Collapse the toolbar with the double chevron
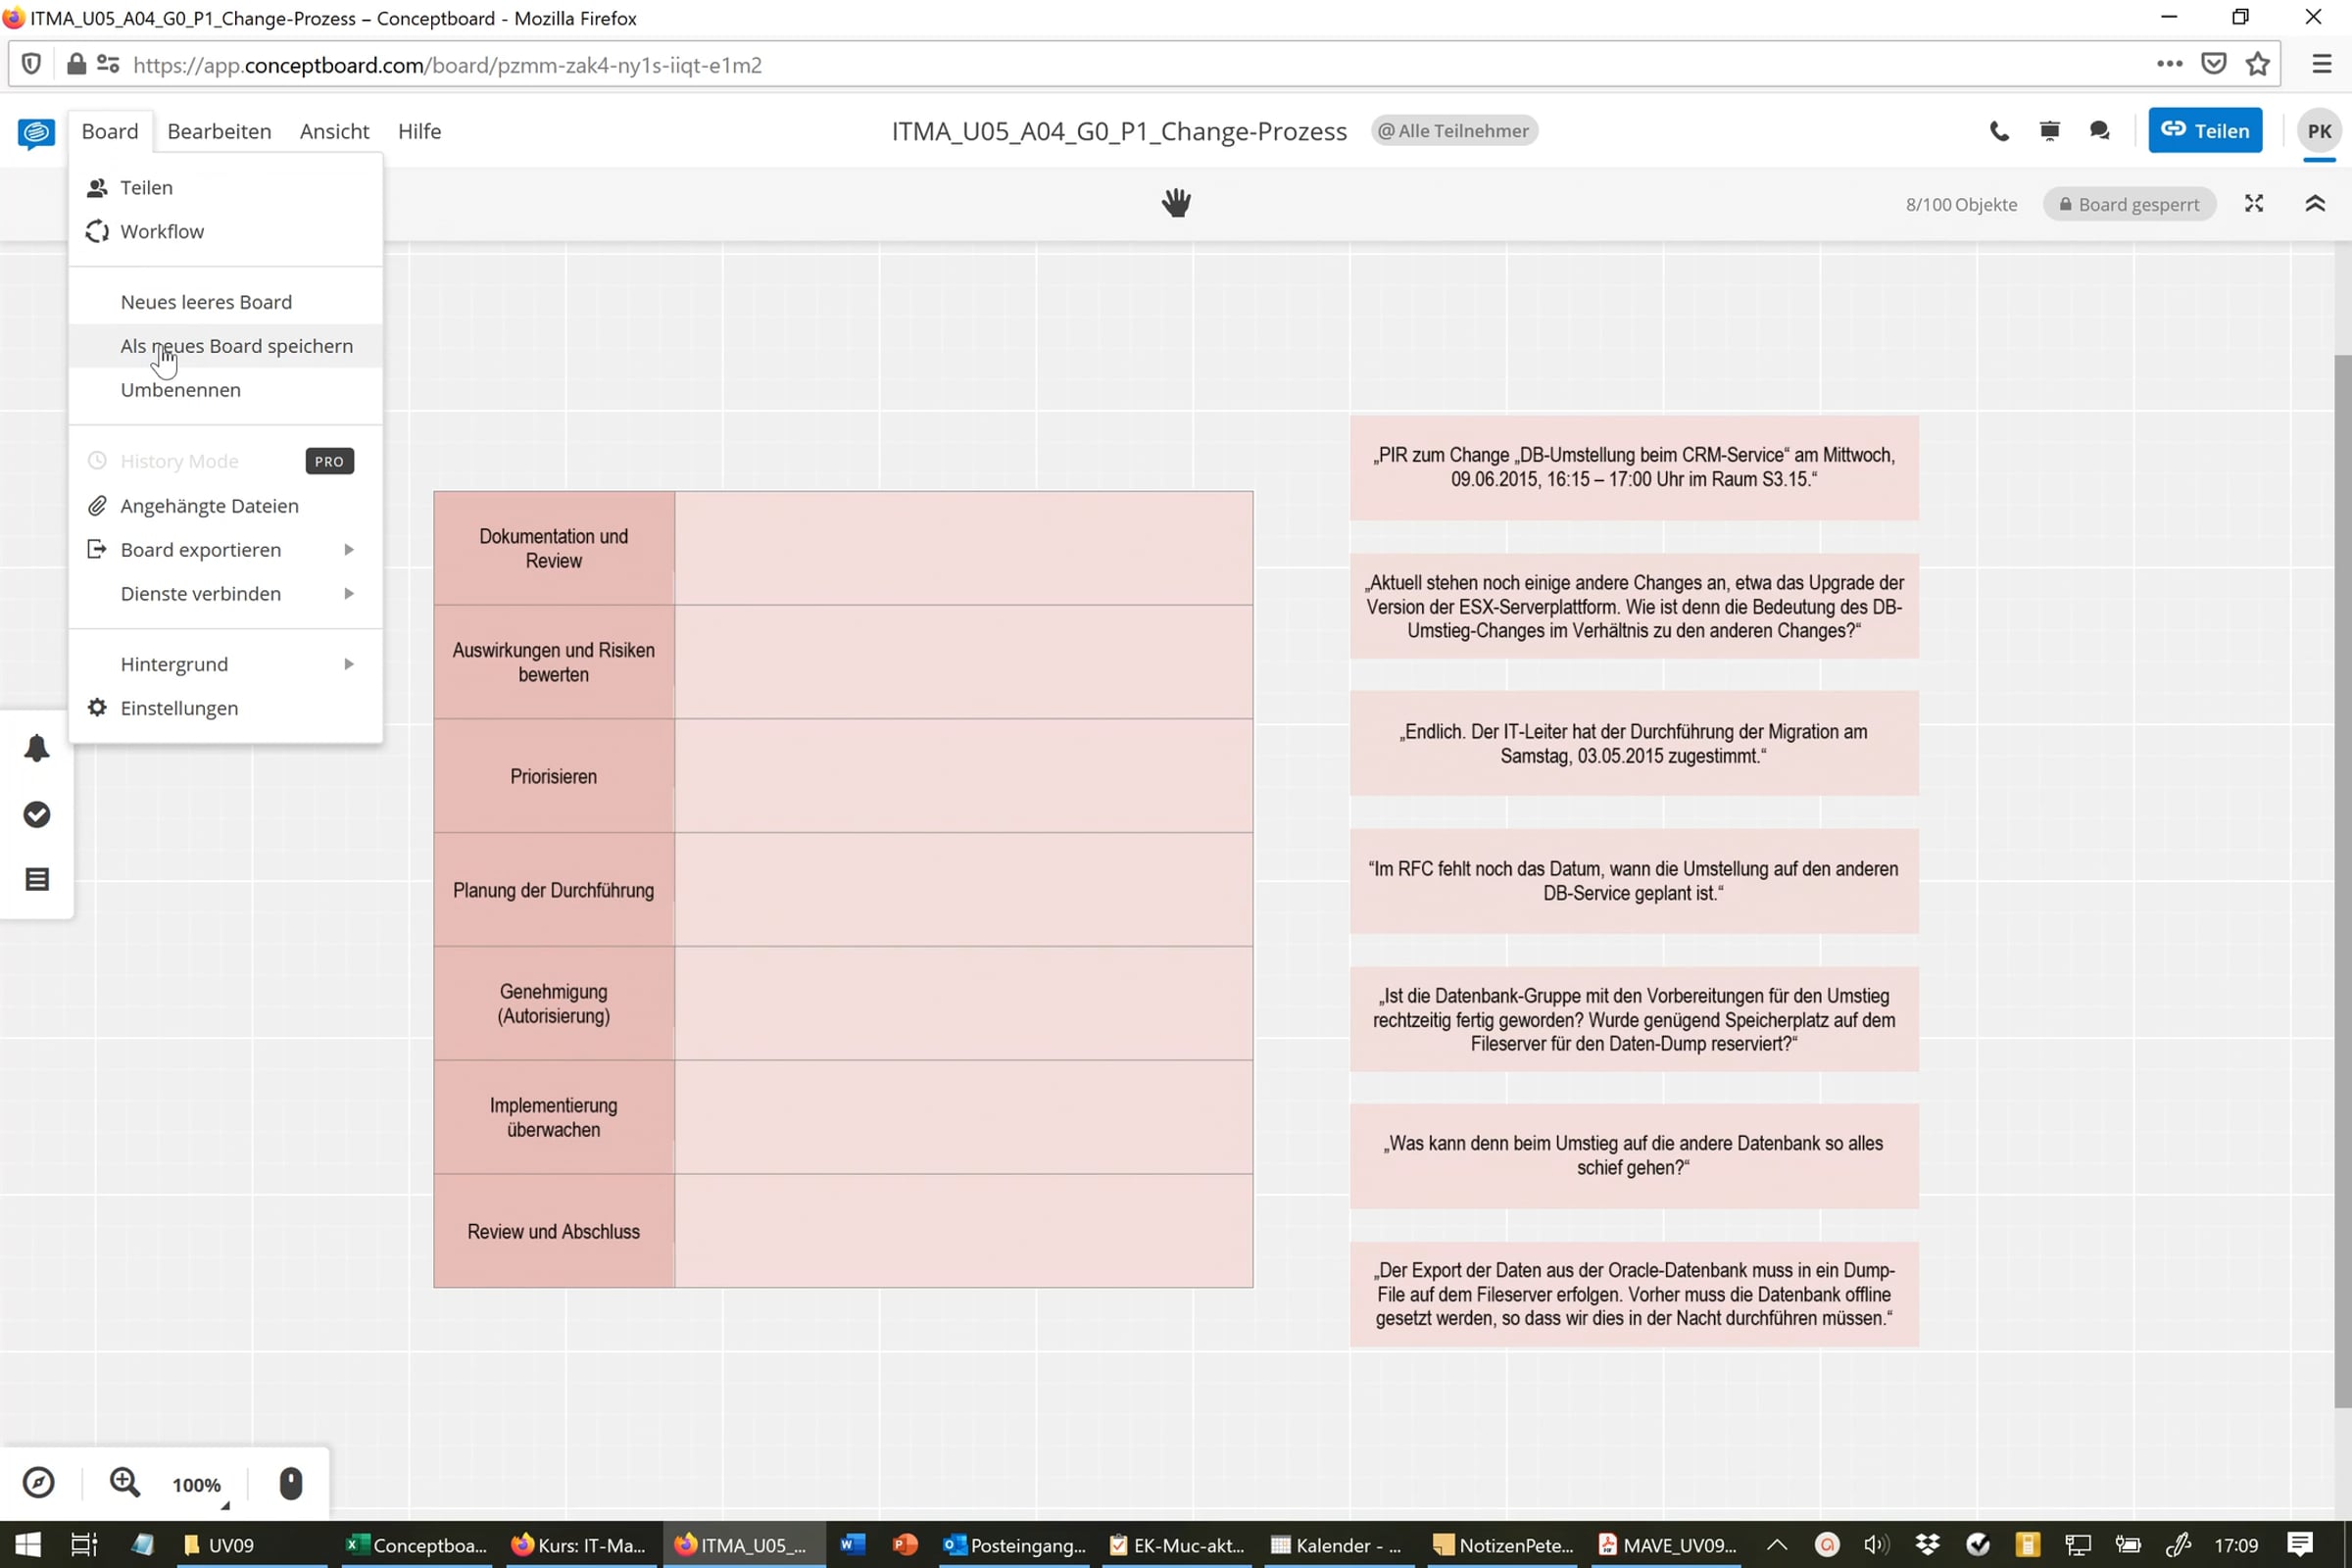This screenshot has height=1568, width=2352. [x=2315, y=204]
